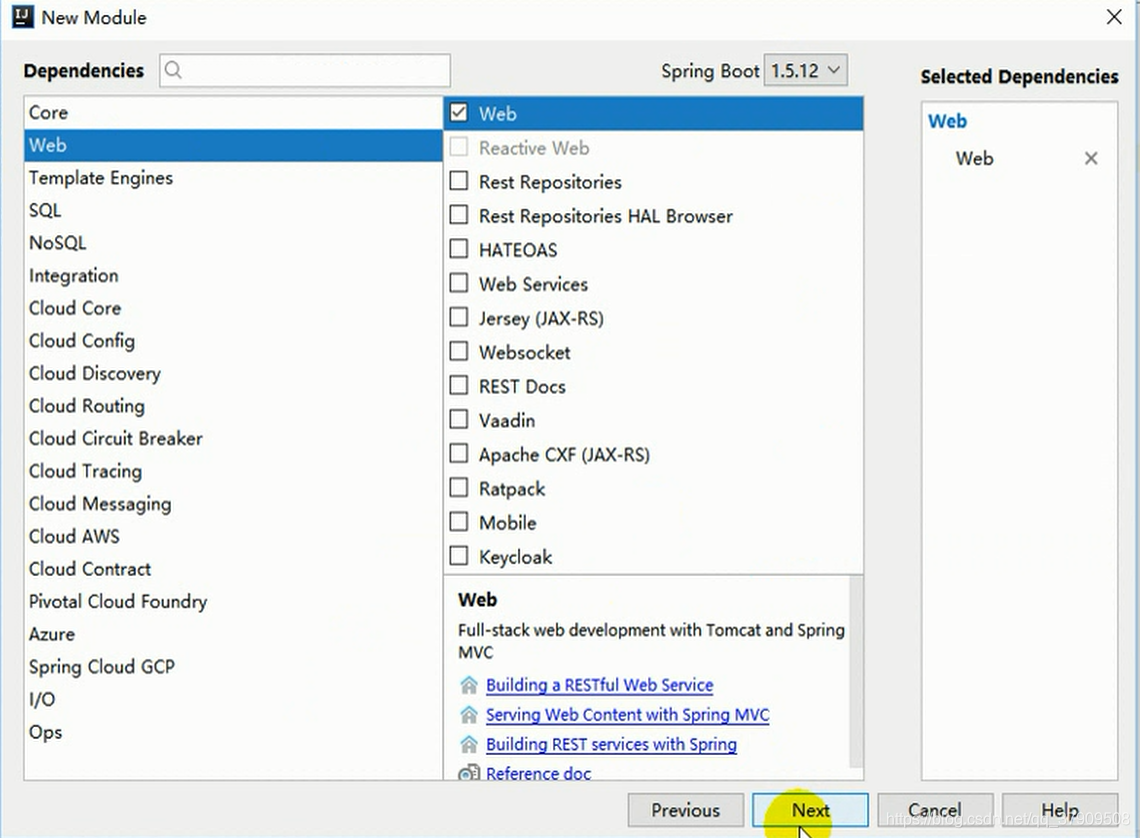Check the Vaadin checkbox
The image size is (1140, 838).
pos(459,420)
